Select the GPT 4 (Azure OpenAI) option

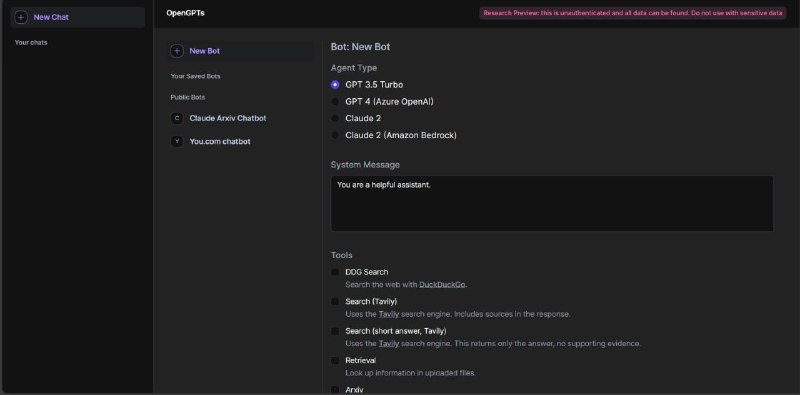tap(335, 102)
